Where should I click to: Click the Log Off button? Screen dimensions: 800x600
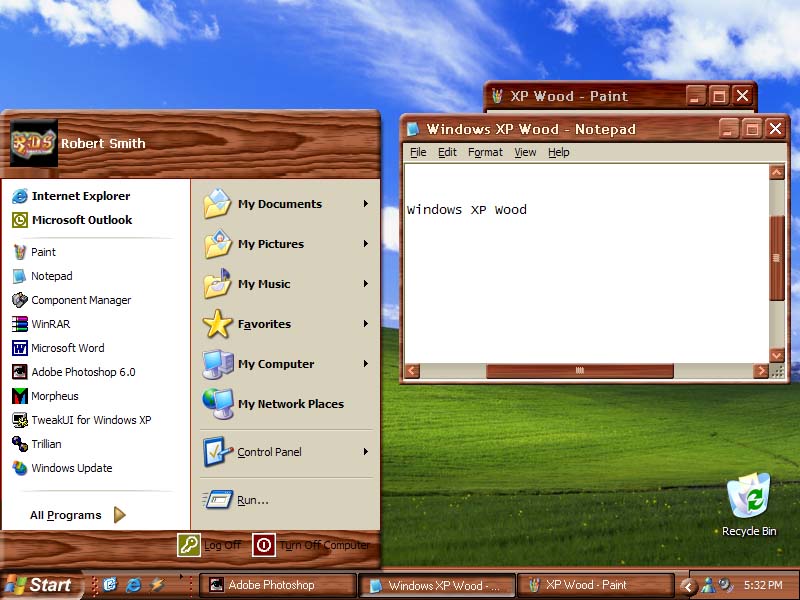pyautogui.click(x=210, y=545)
